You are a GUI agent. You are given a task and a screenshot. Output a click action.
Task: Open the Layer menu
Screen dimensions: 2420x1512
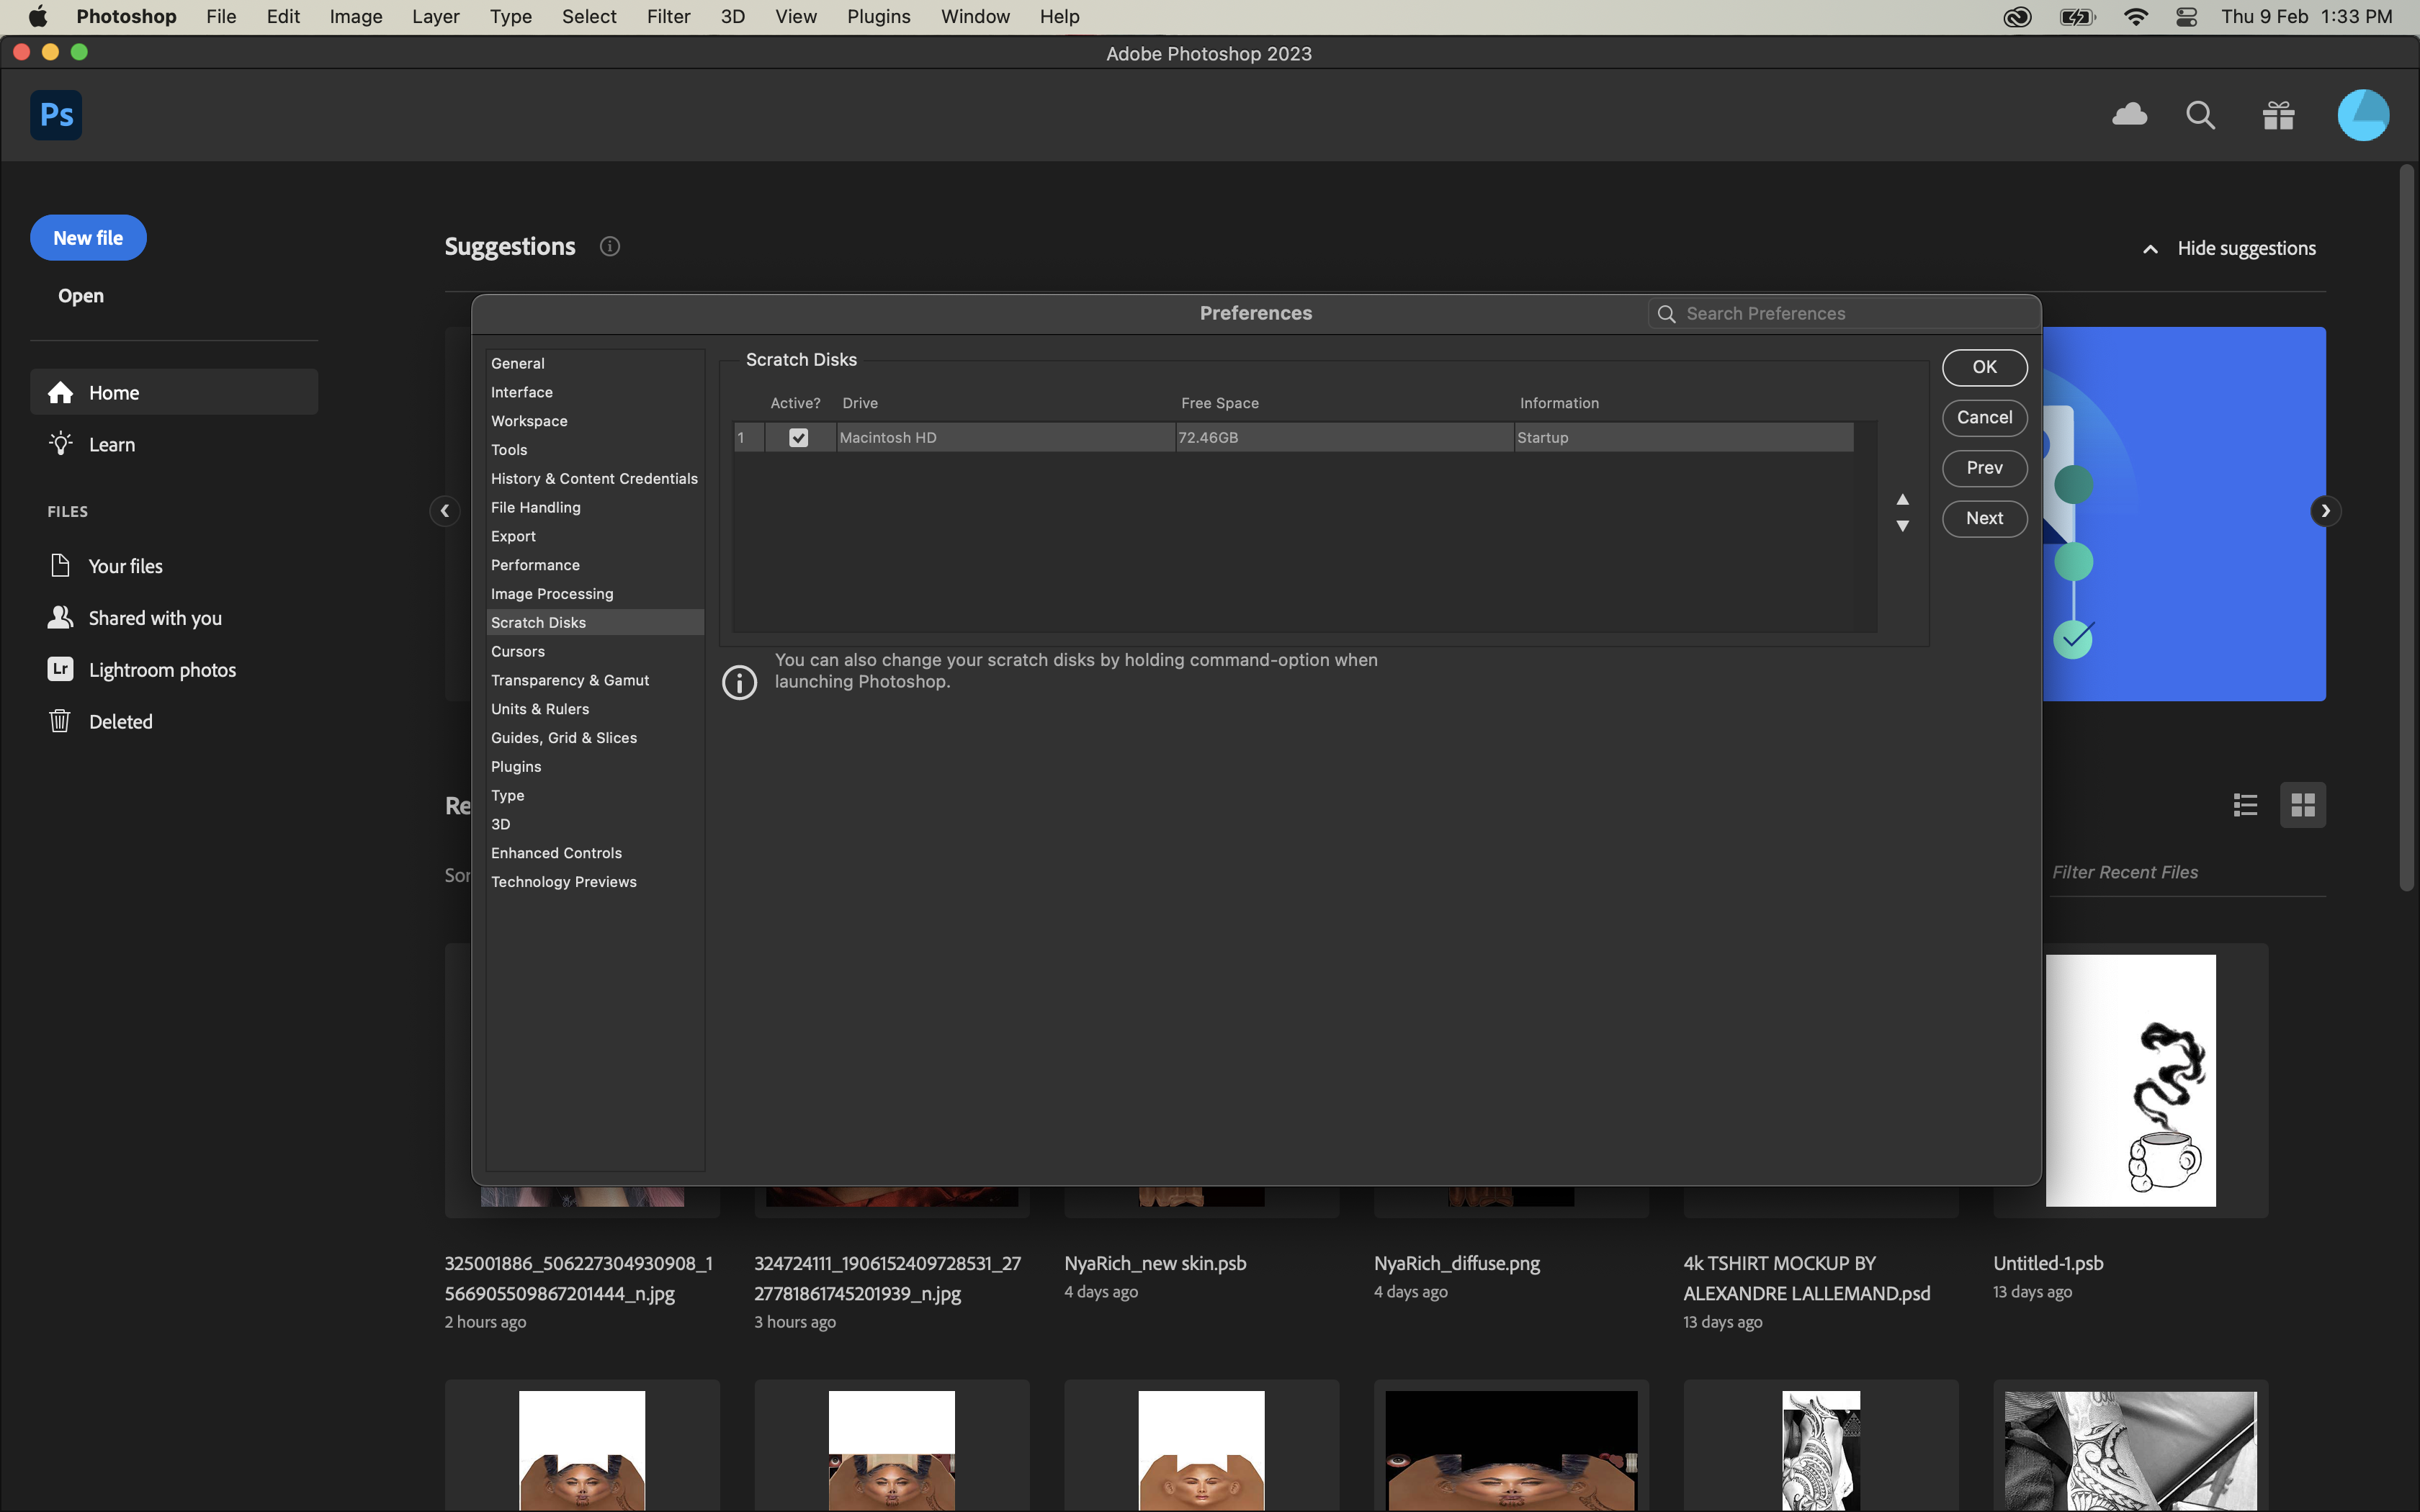pyautogui.click(x=436, y=16)
